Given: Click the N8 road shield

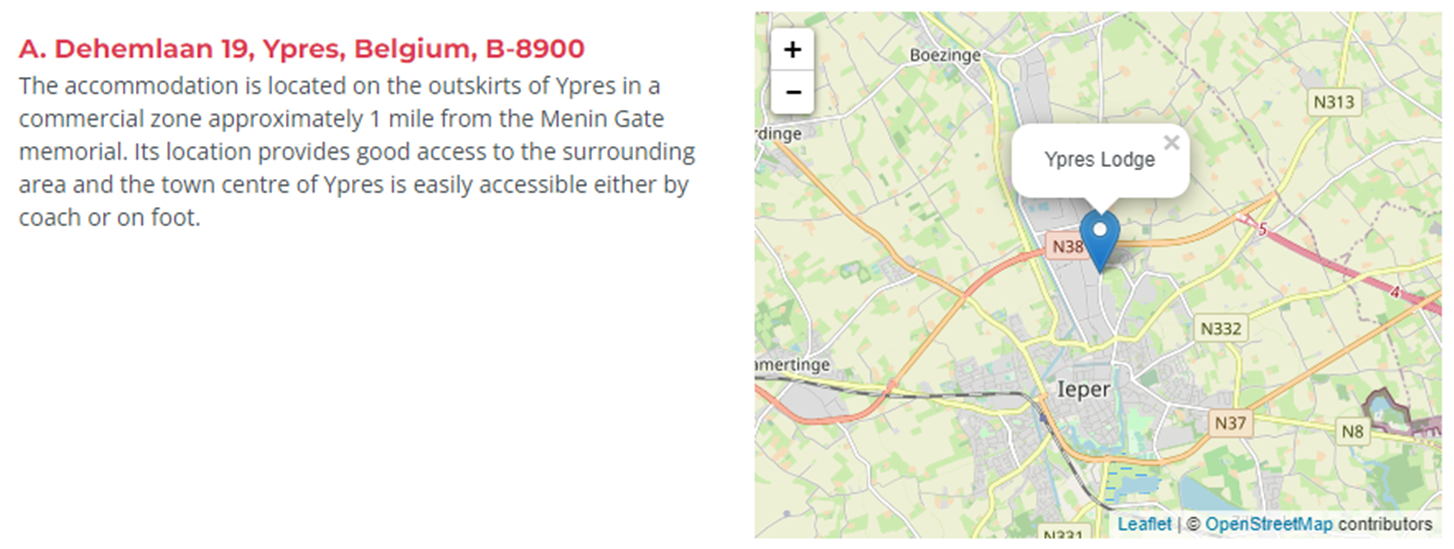Looking at the screenshot, I should 1352,431.
